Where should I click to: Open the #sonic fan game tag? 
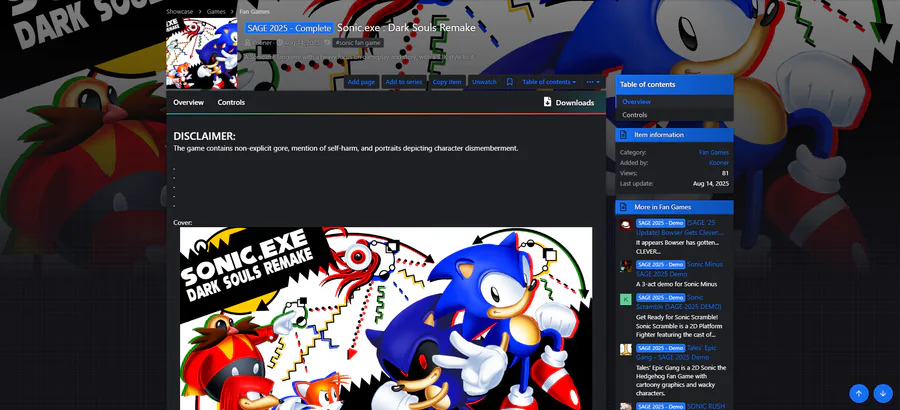tap(358, 43)
